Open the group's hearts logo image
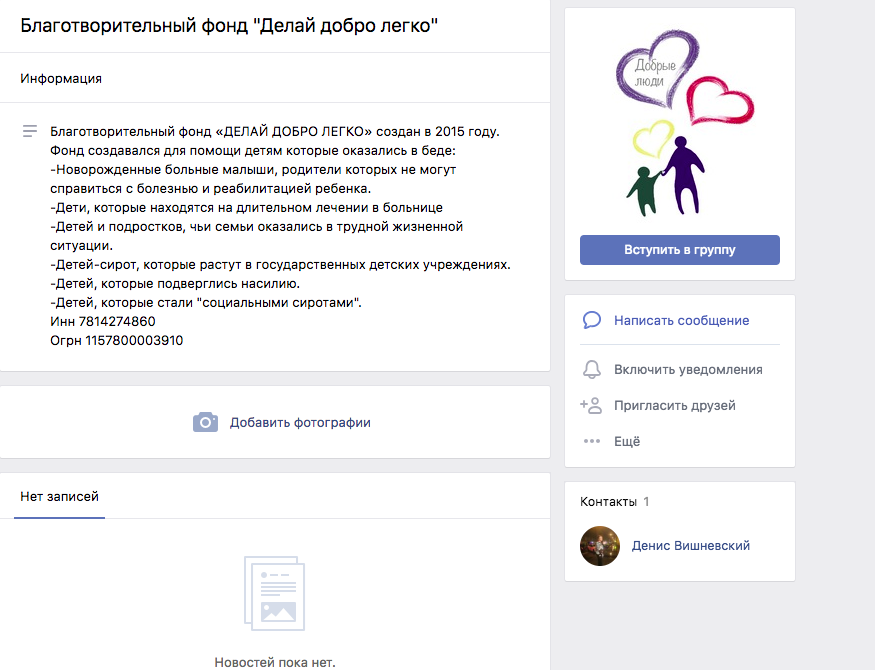875x670 pixels. (679, 125)
